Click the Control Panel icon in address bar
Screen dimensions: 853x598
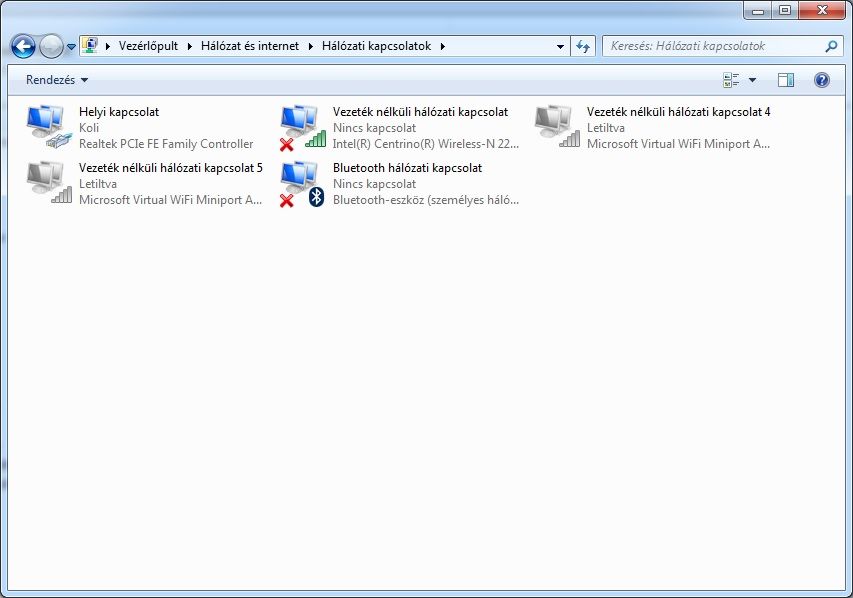pyautogui.click(x=90, y=45)
